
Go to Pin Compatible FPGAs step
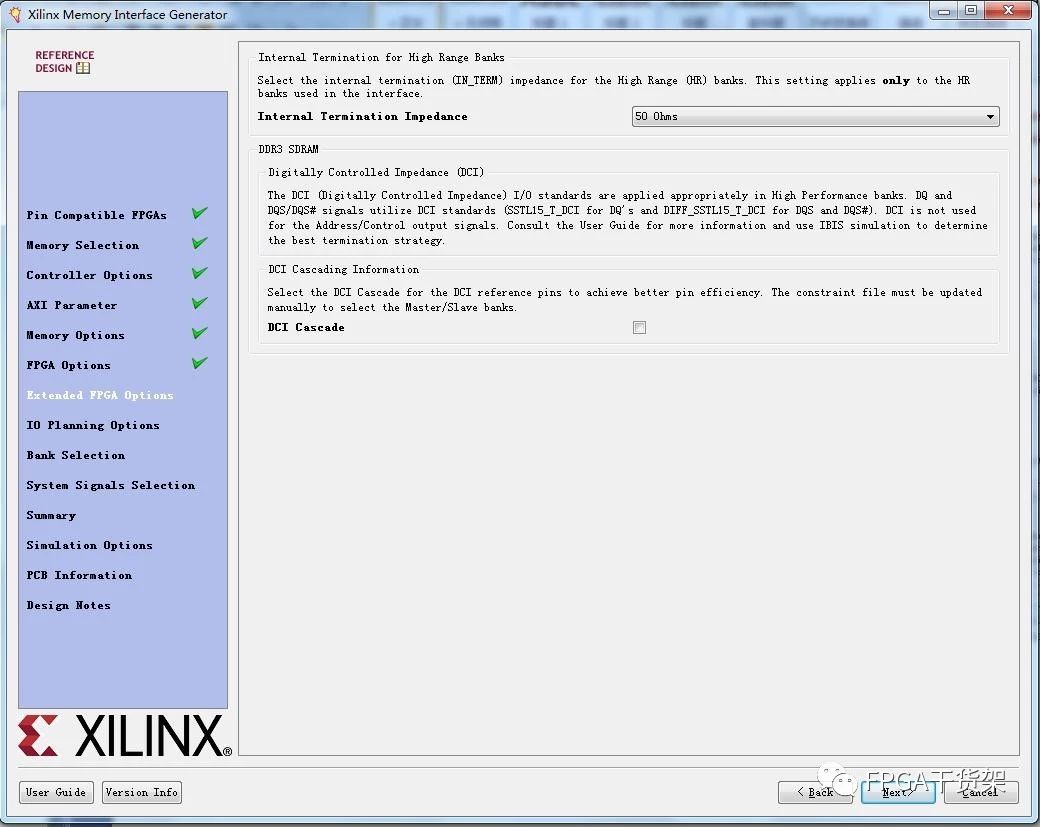tap(97, 215)
